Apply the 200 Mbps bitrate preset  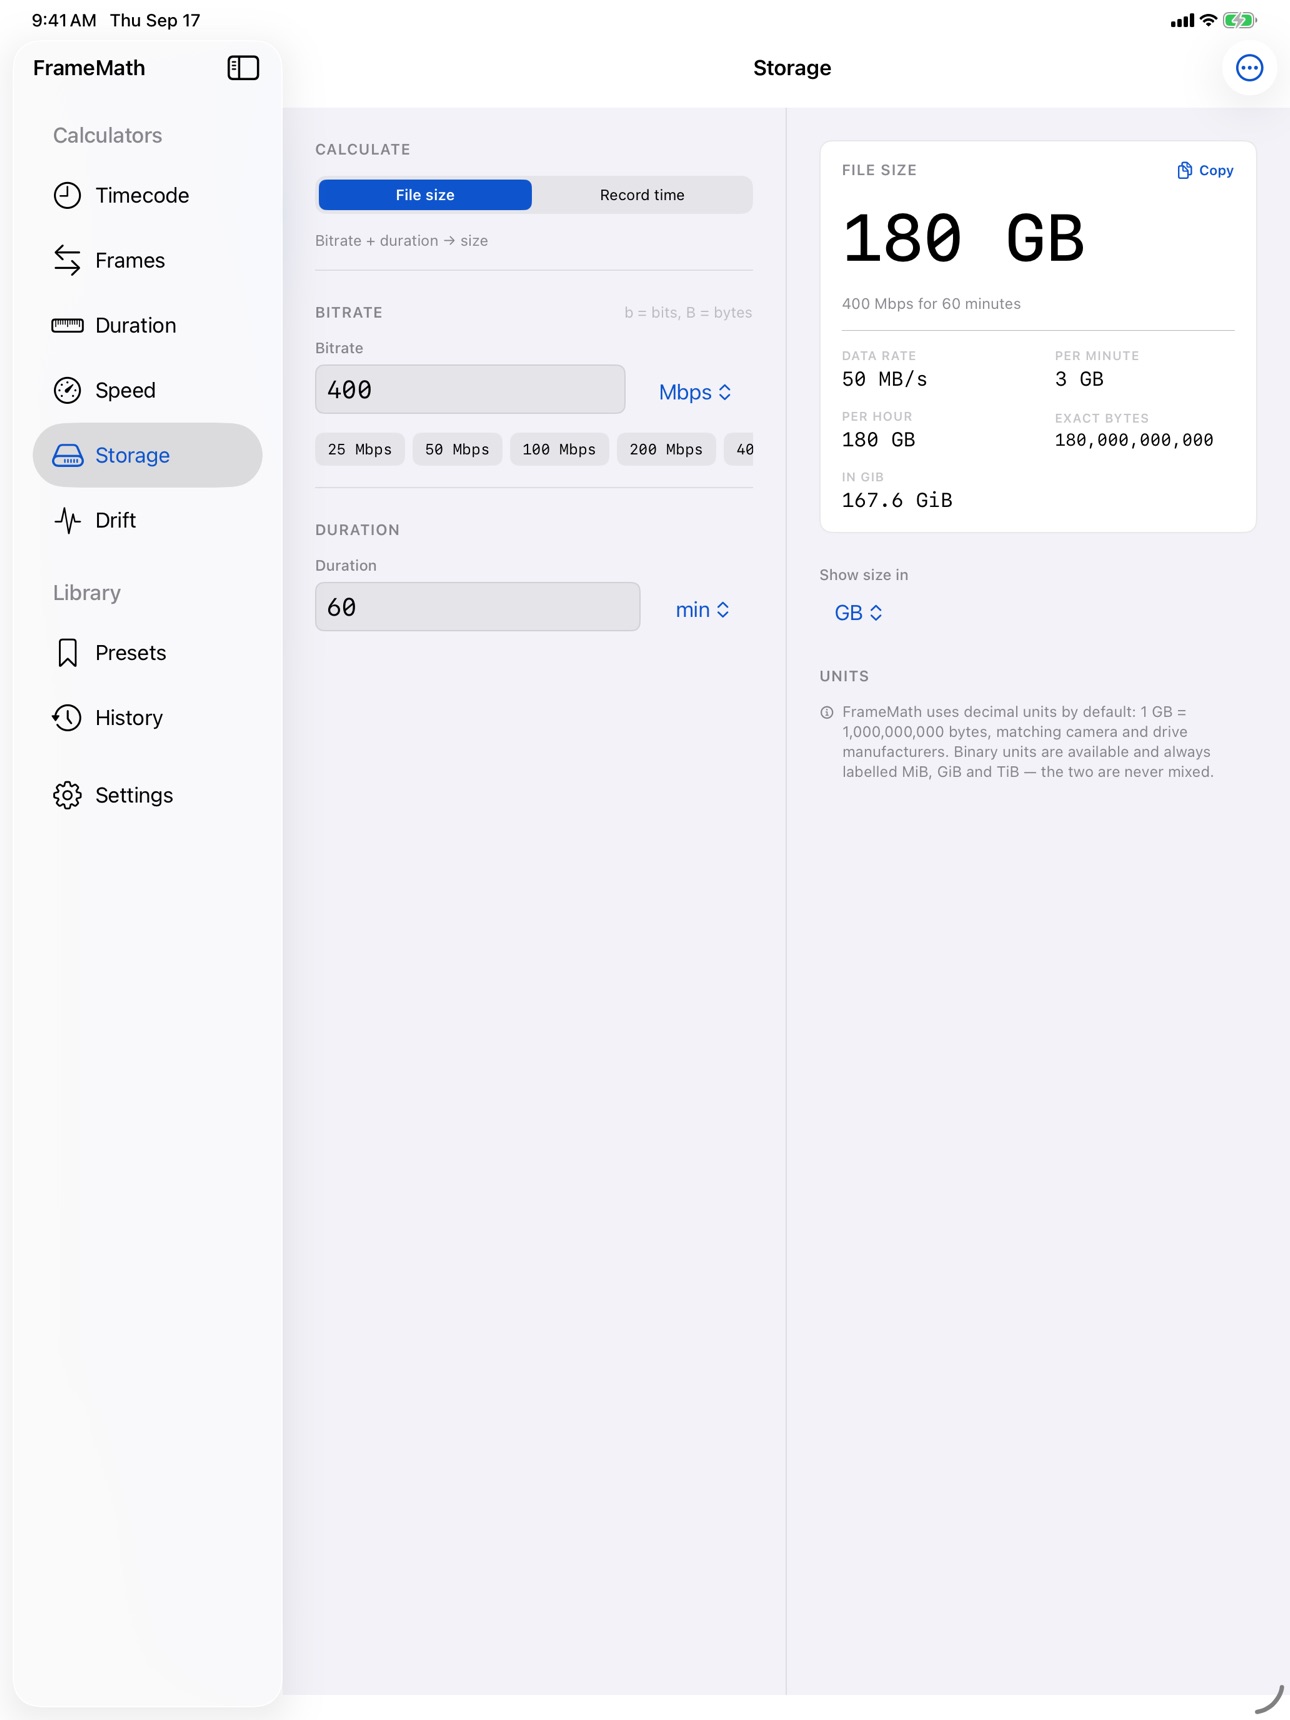tap(666, 450)
